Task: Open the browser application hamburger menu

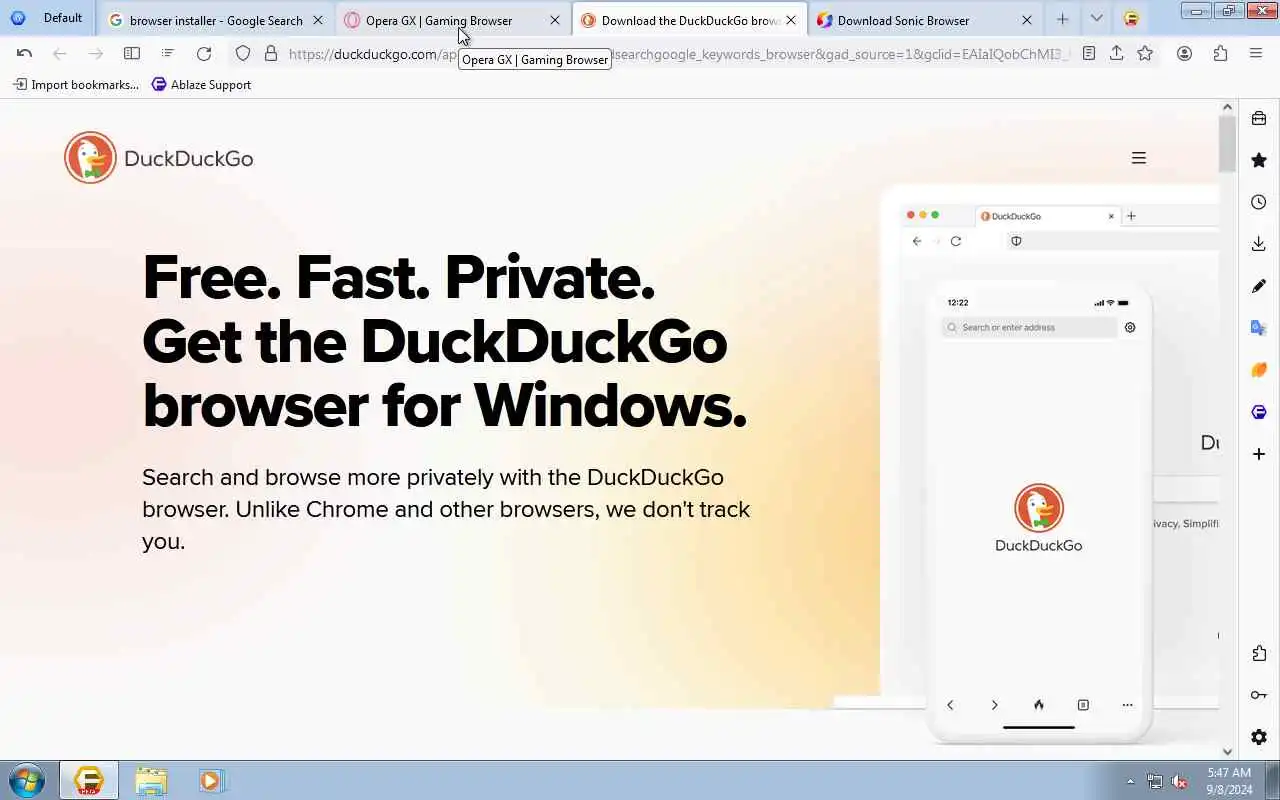Action: [1256, 54]
